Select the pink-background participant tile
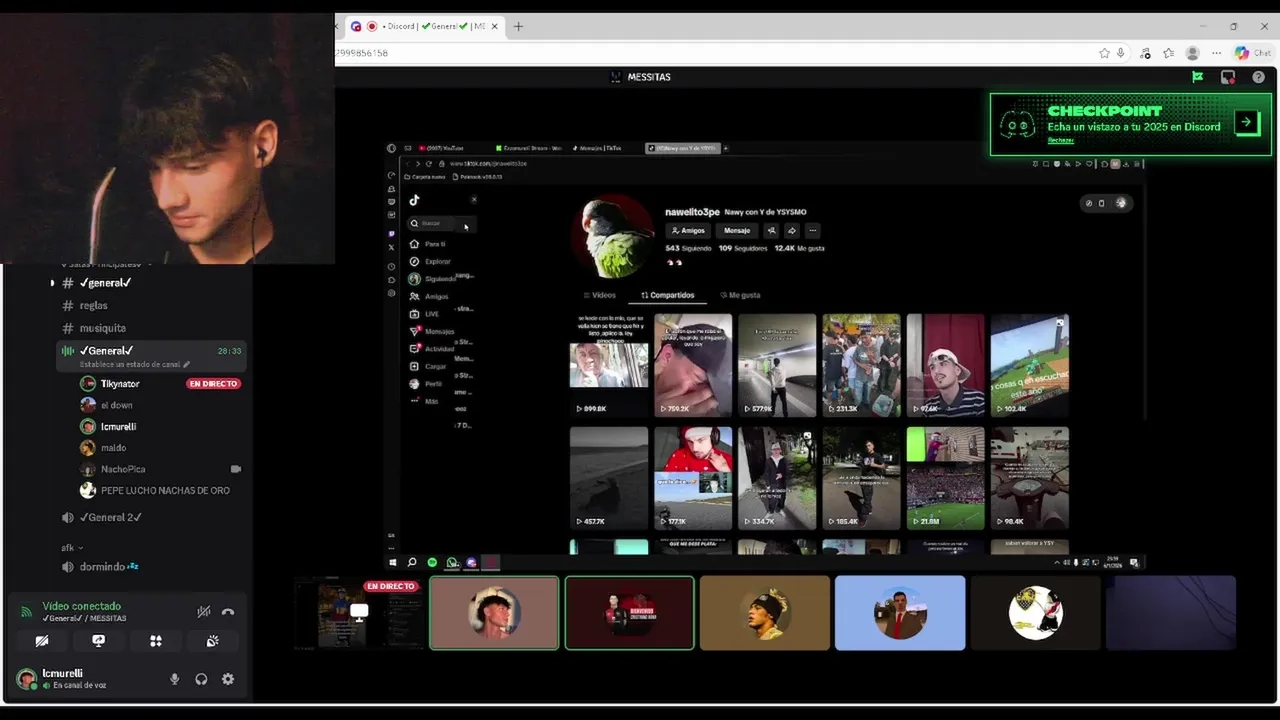Image resolution: width=1280 pixels, height=720 pixels. pyautogui.click(x=494, y=613)
